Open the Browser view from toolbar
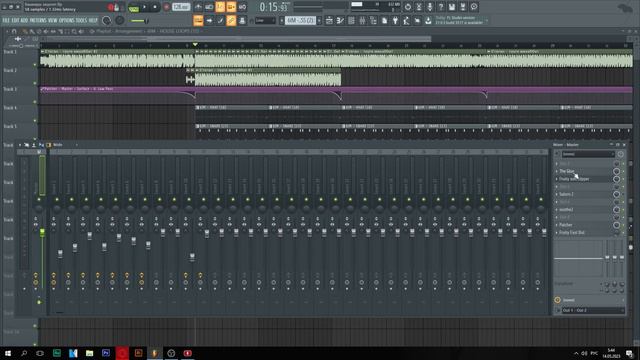 pyautogui.click(x=373, y=20)
